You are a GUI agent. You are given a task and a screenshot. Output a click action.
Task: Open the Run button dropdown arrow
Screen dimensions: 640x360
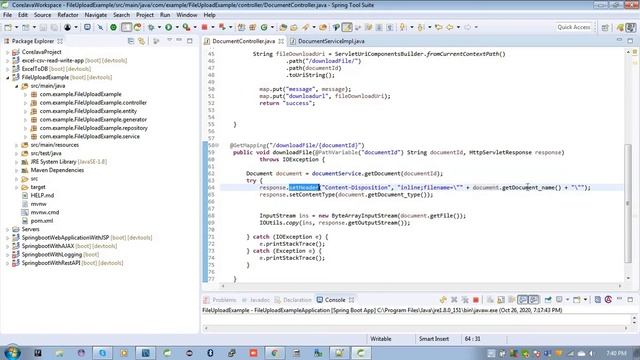click(x=177, y=27)
